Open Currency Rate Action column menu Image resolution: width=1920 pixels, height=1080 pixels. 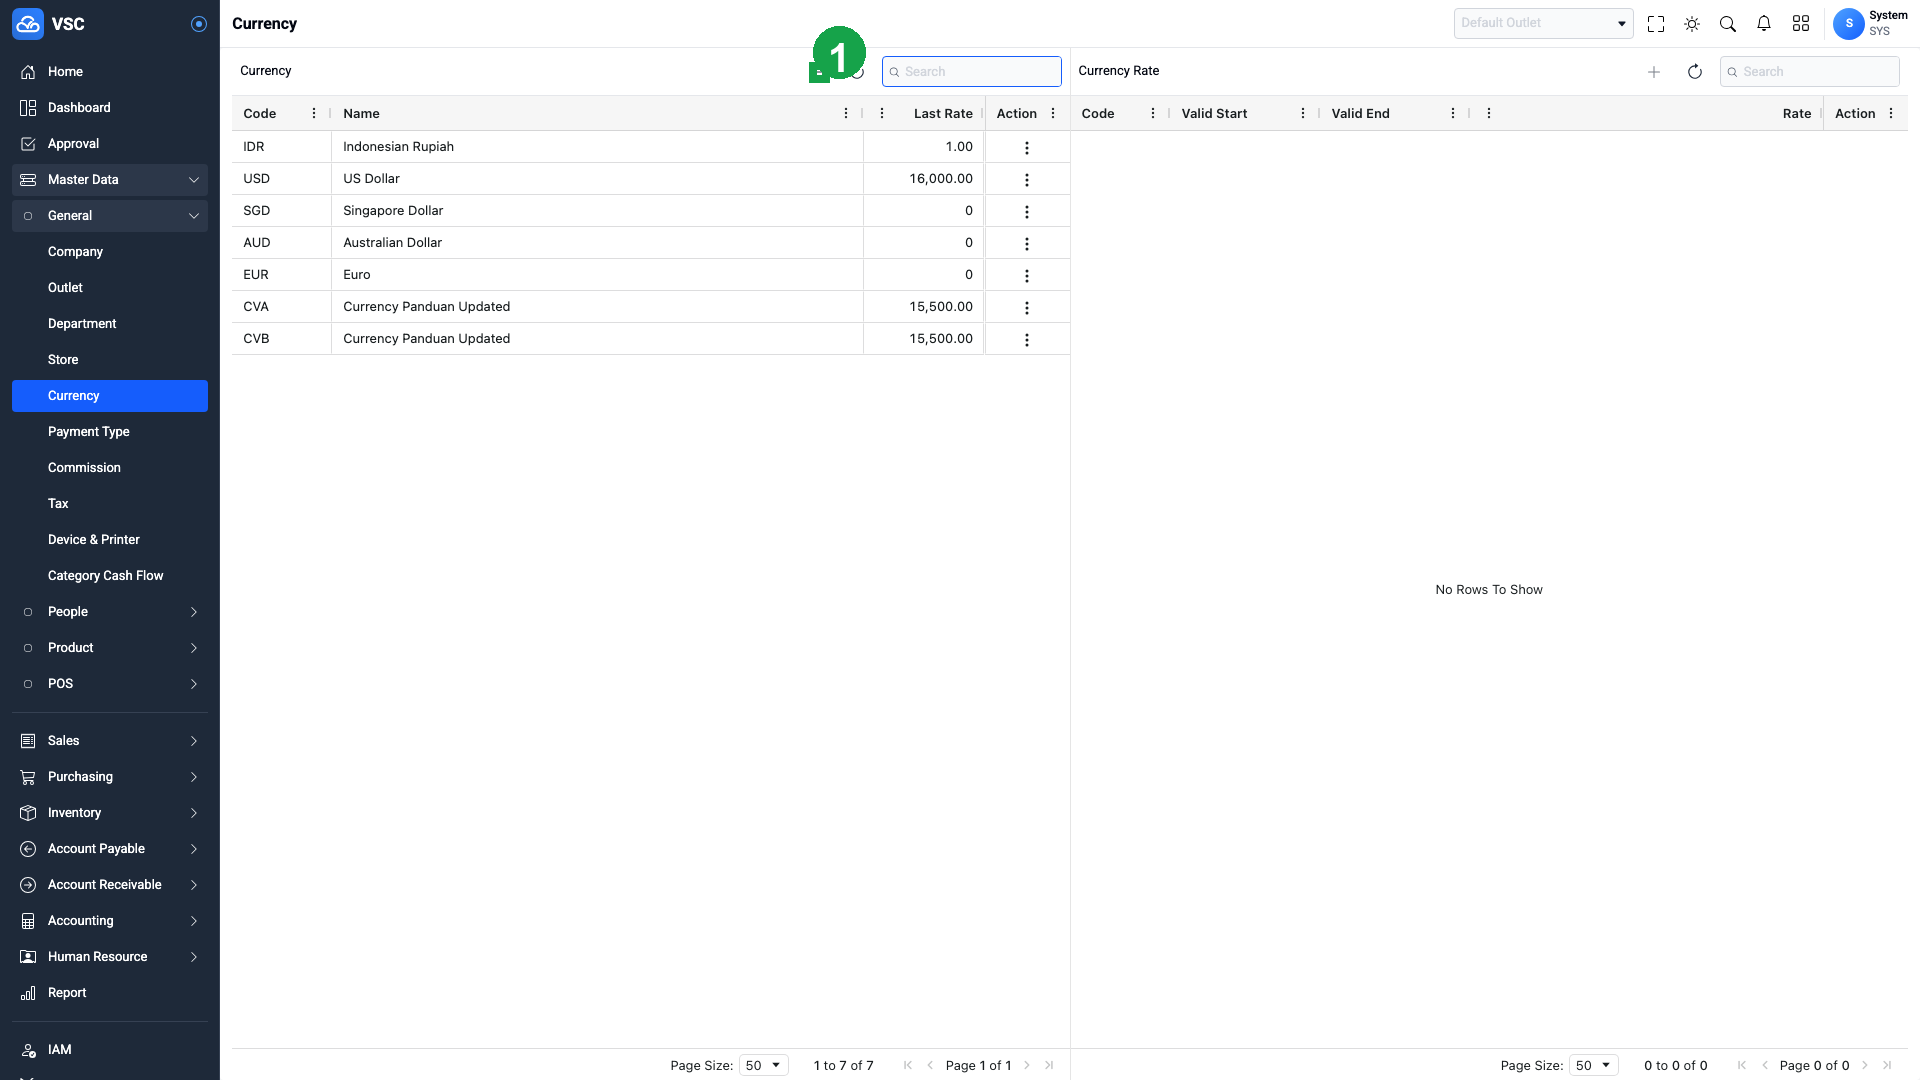coord(1891,114)
